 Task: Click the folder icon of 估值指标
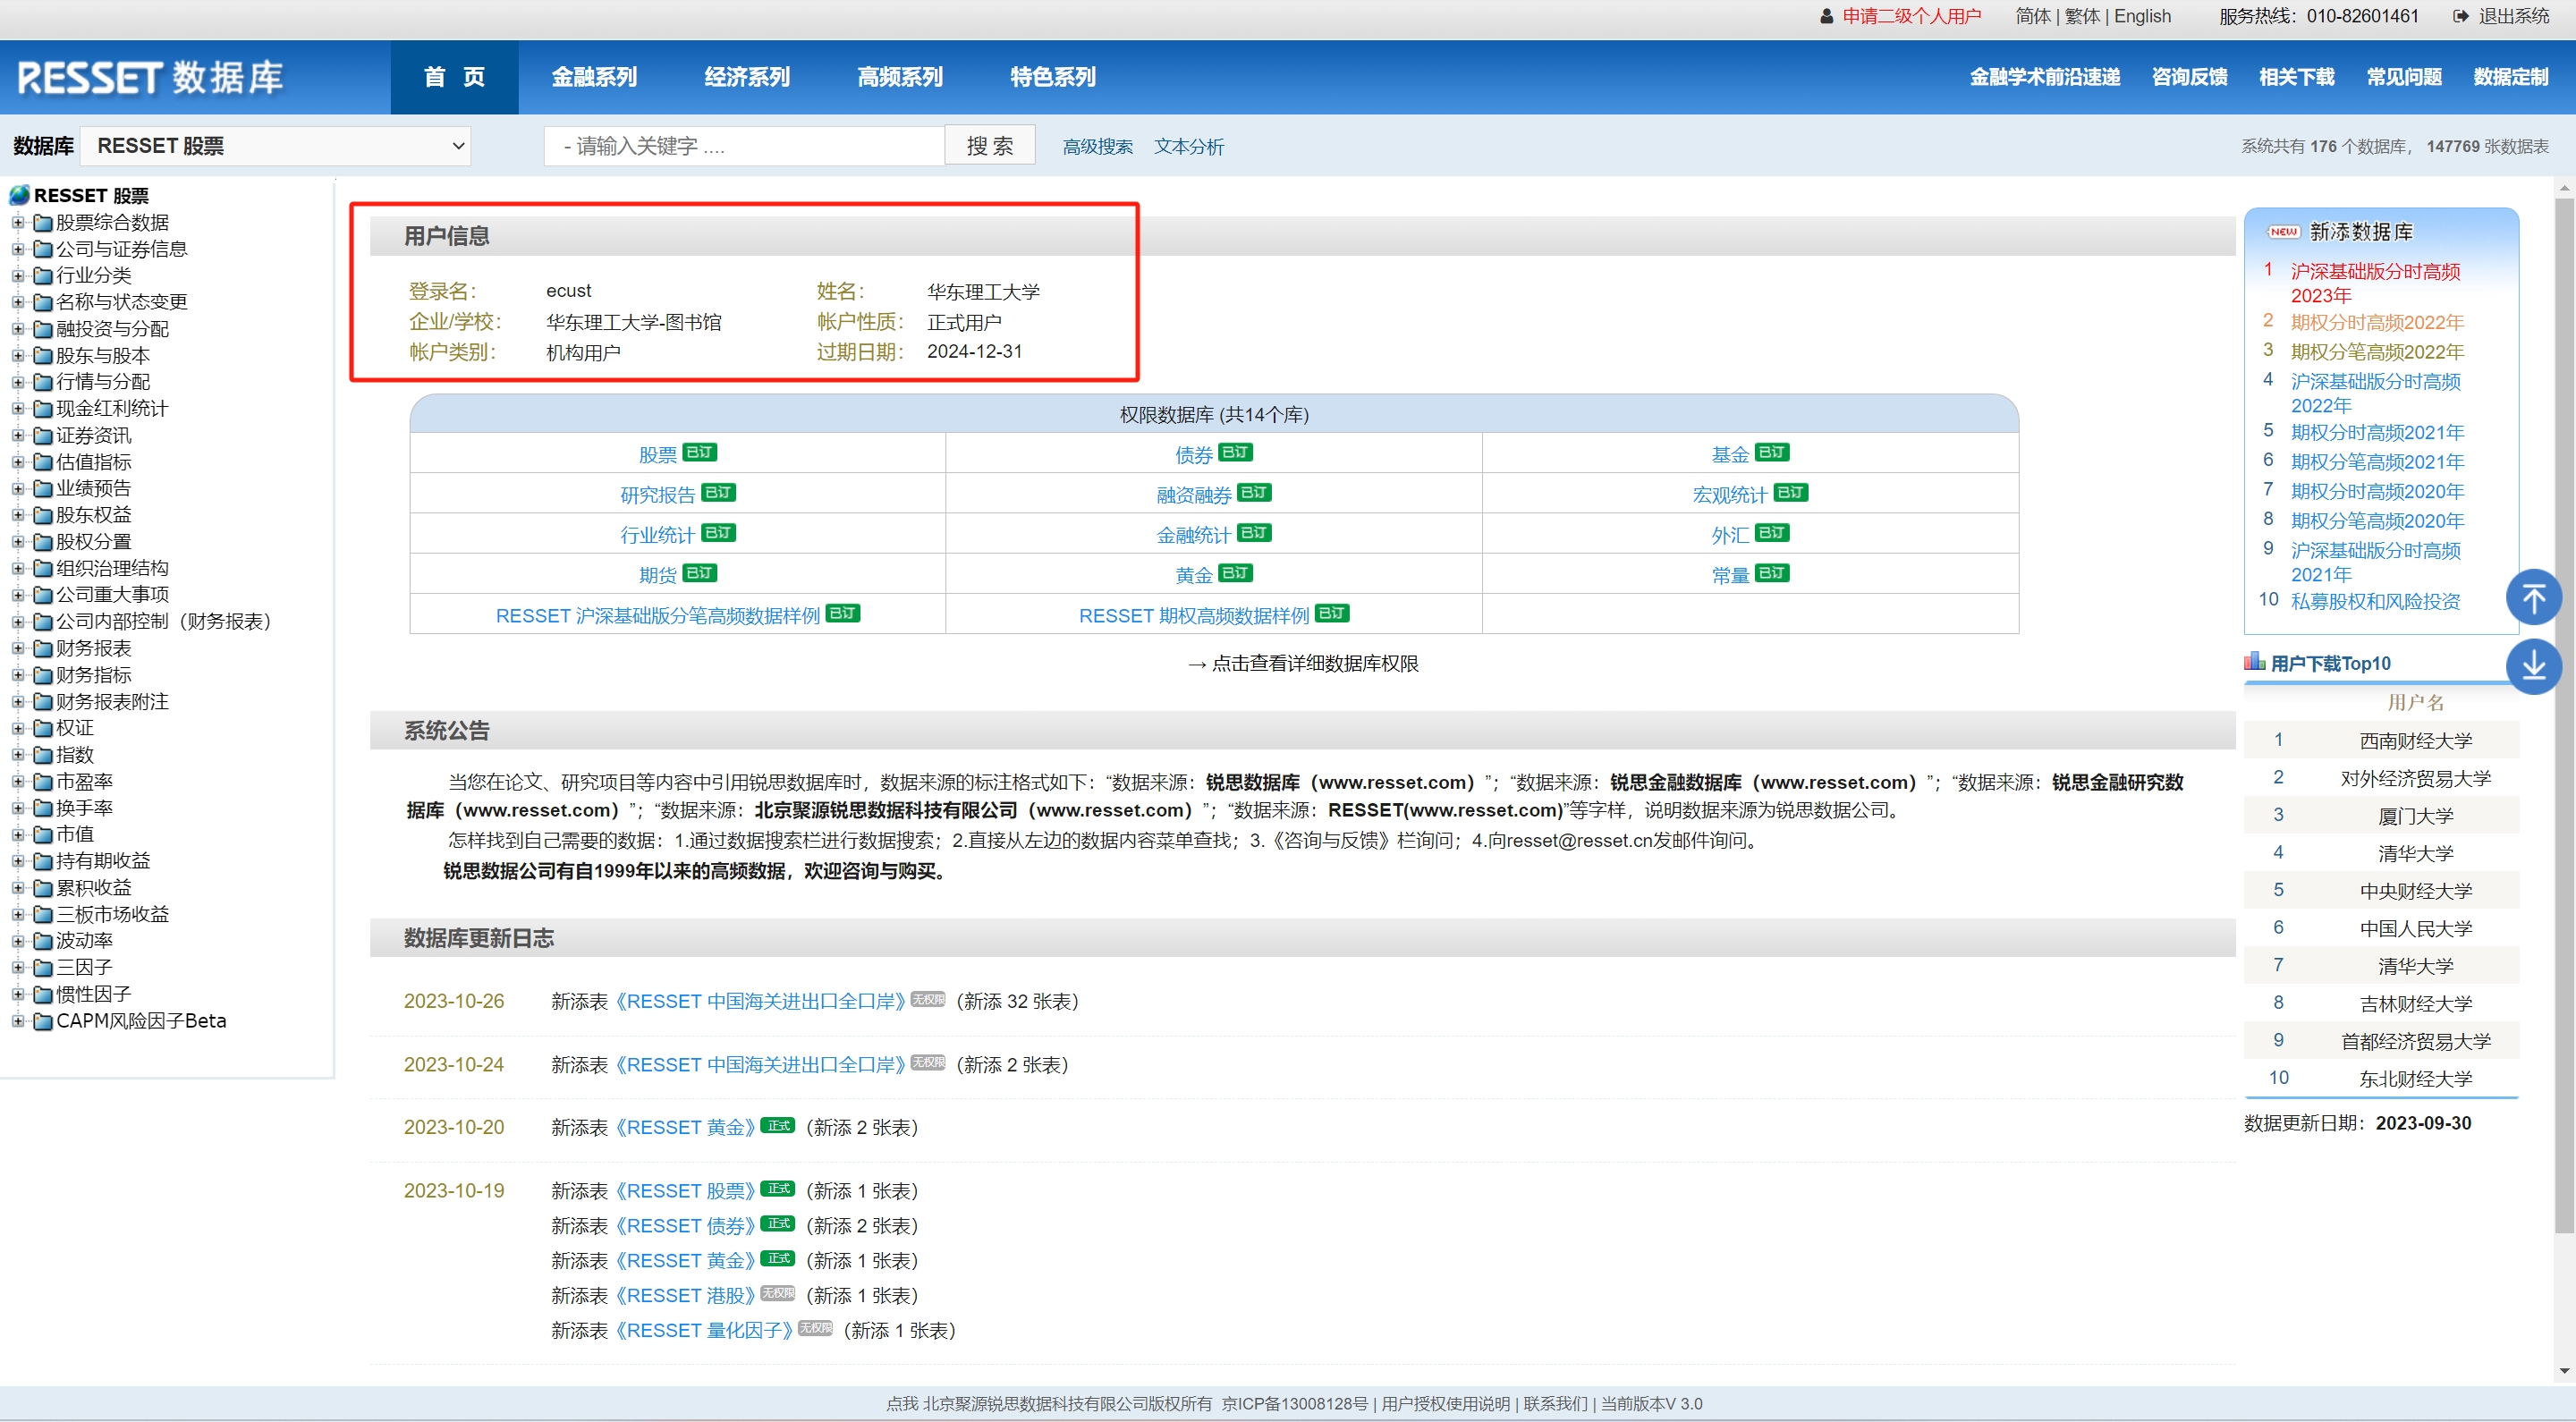[x=43, y=462]
